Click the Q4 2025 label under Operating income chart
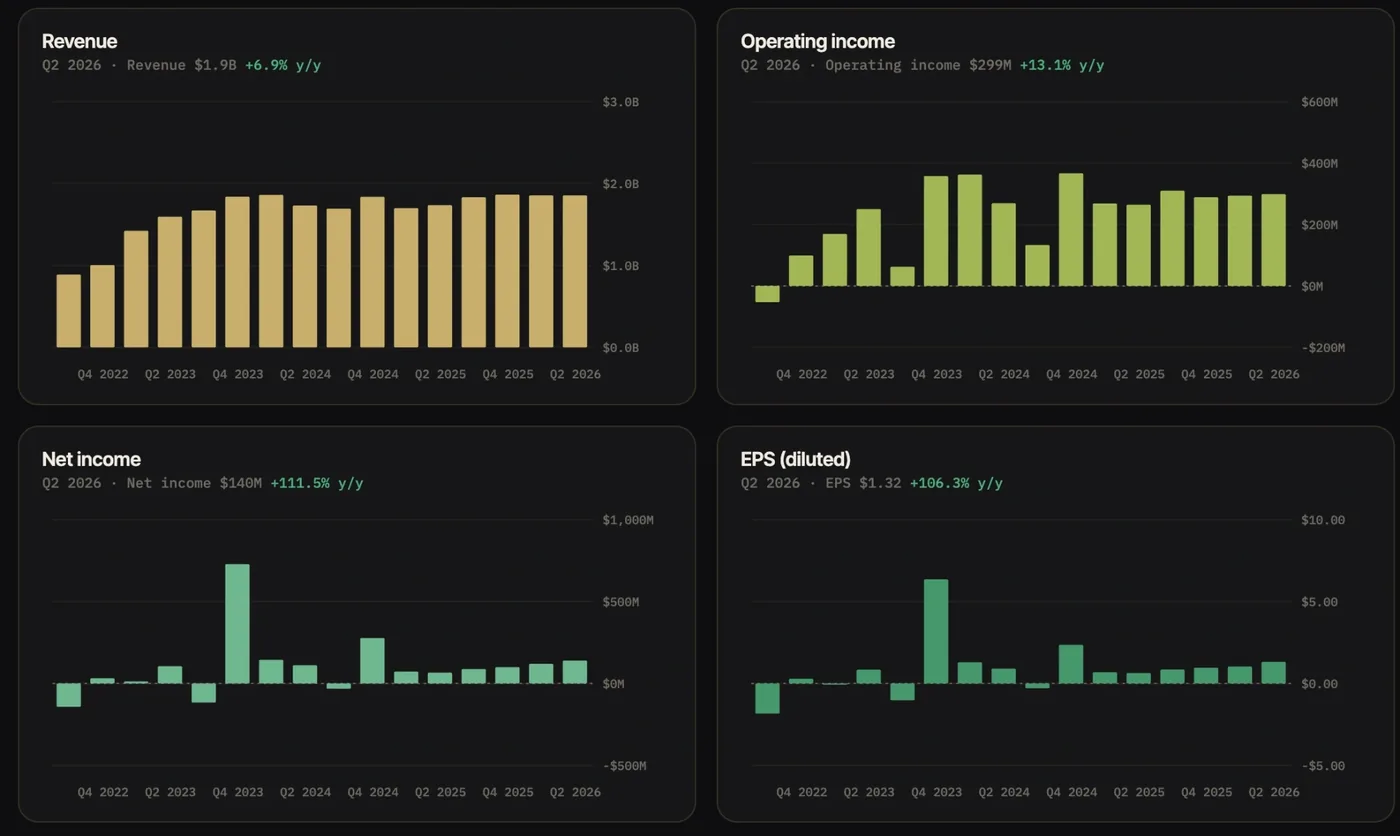1400x836 pixels. (1207, 374)
